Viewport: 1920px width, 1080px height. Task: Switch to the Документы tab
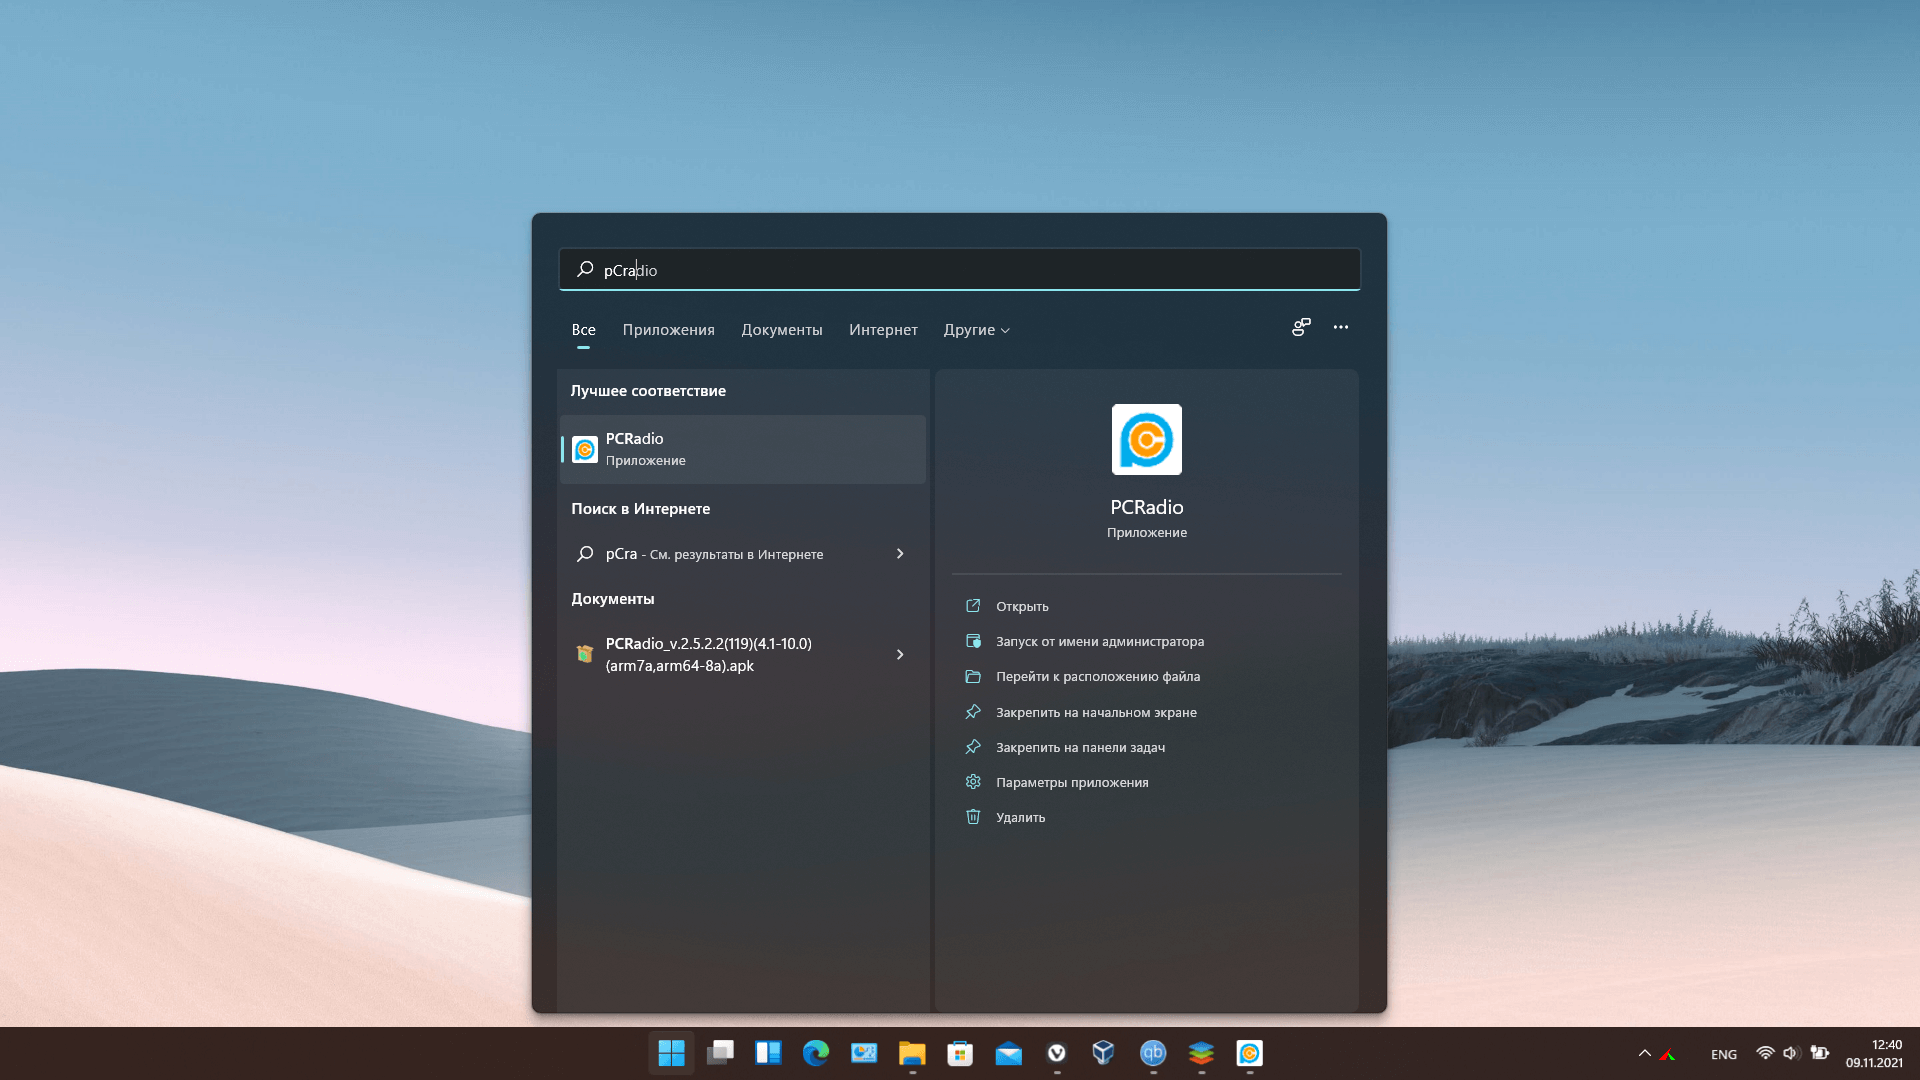[x=781, y=330]
